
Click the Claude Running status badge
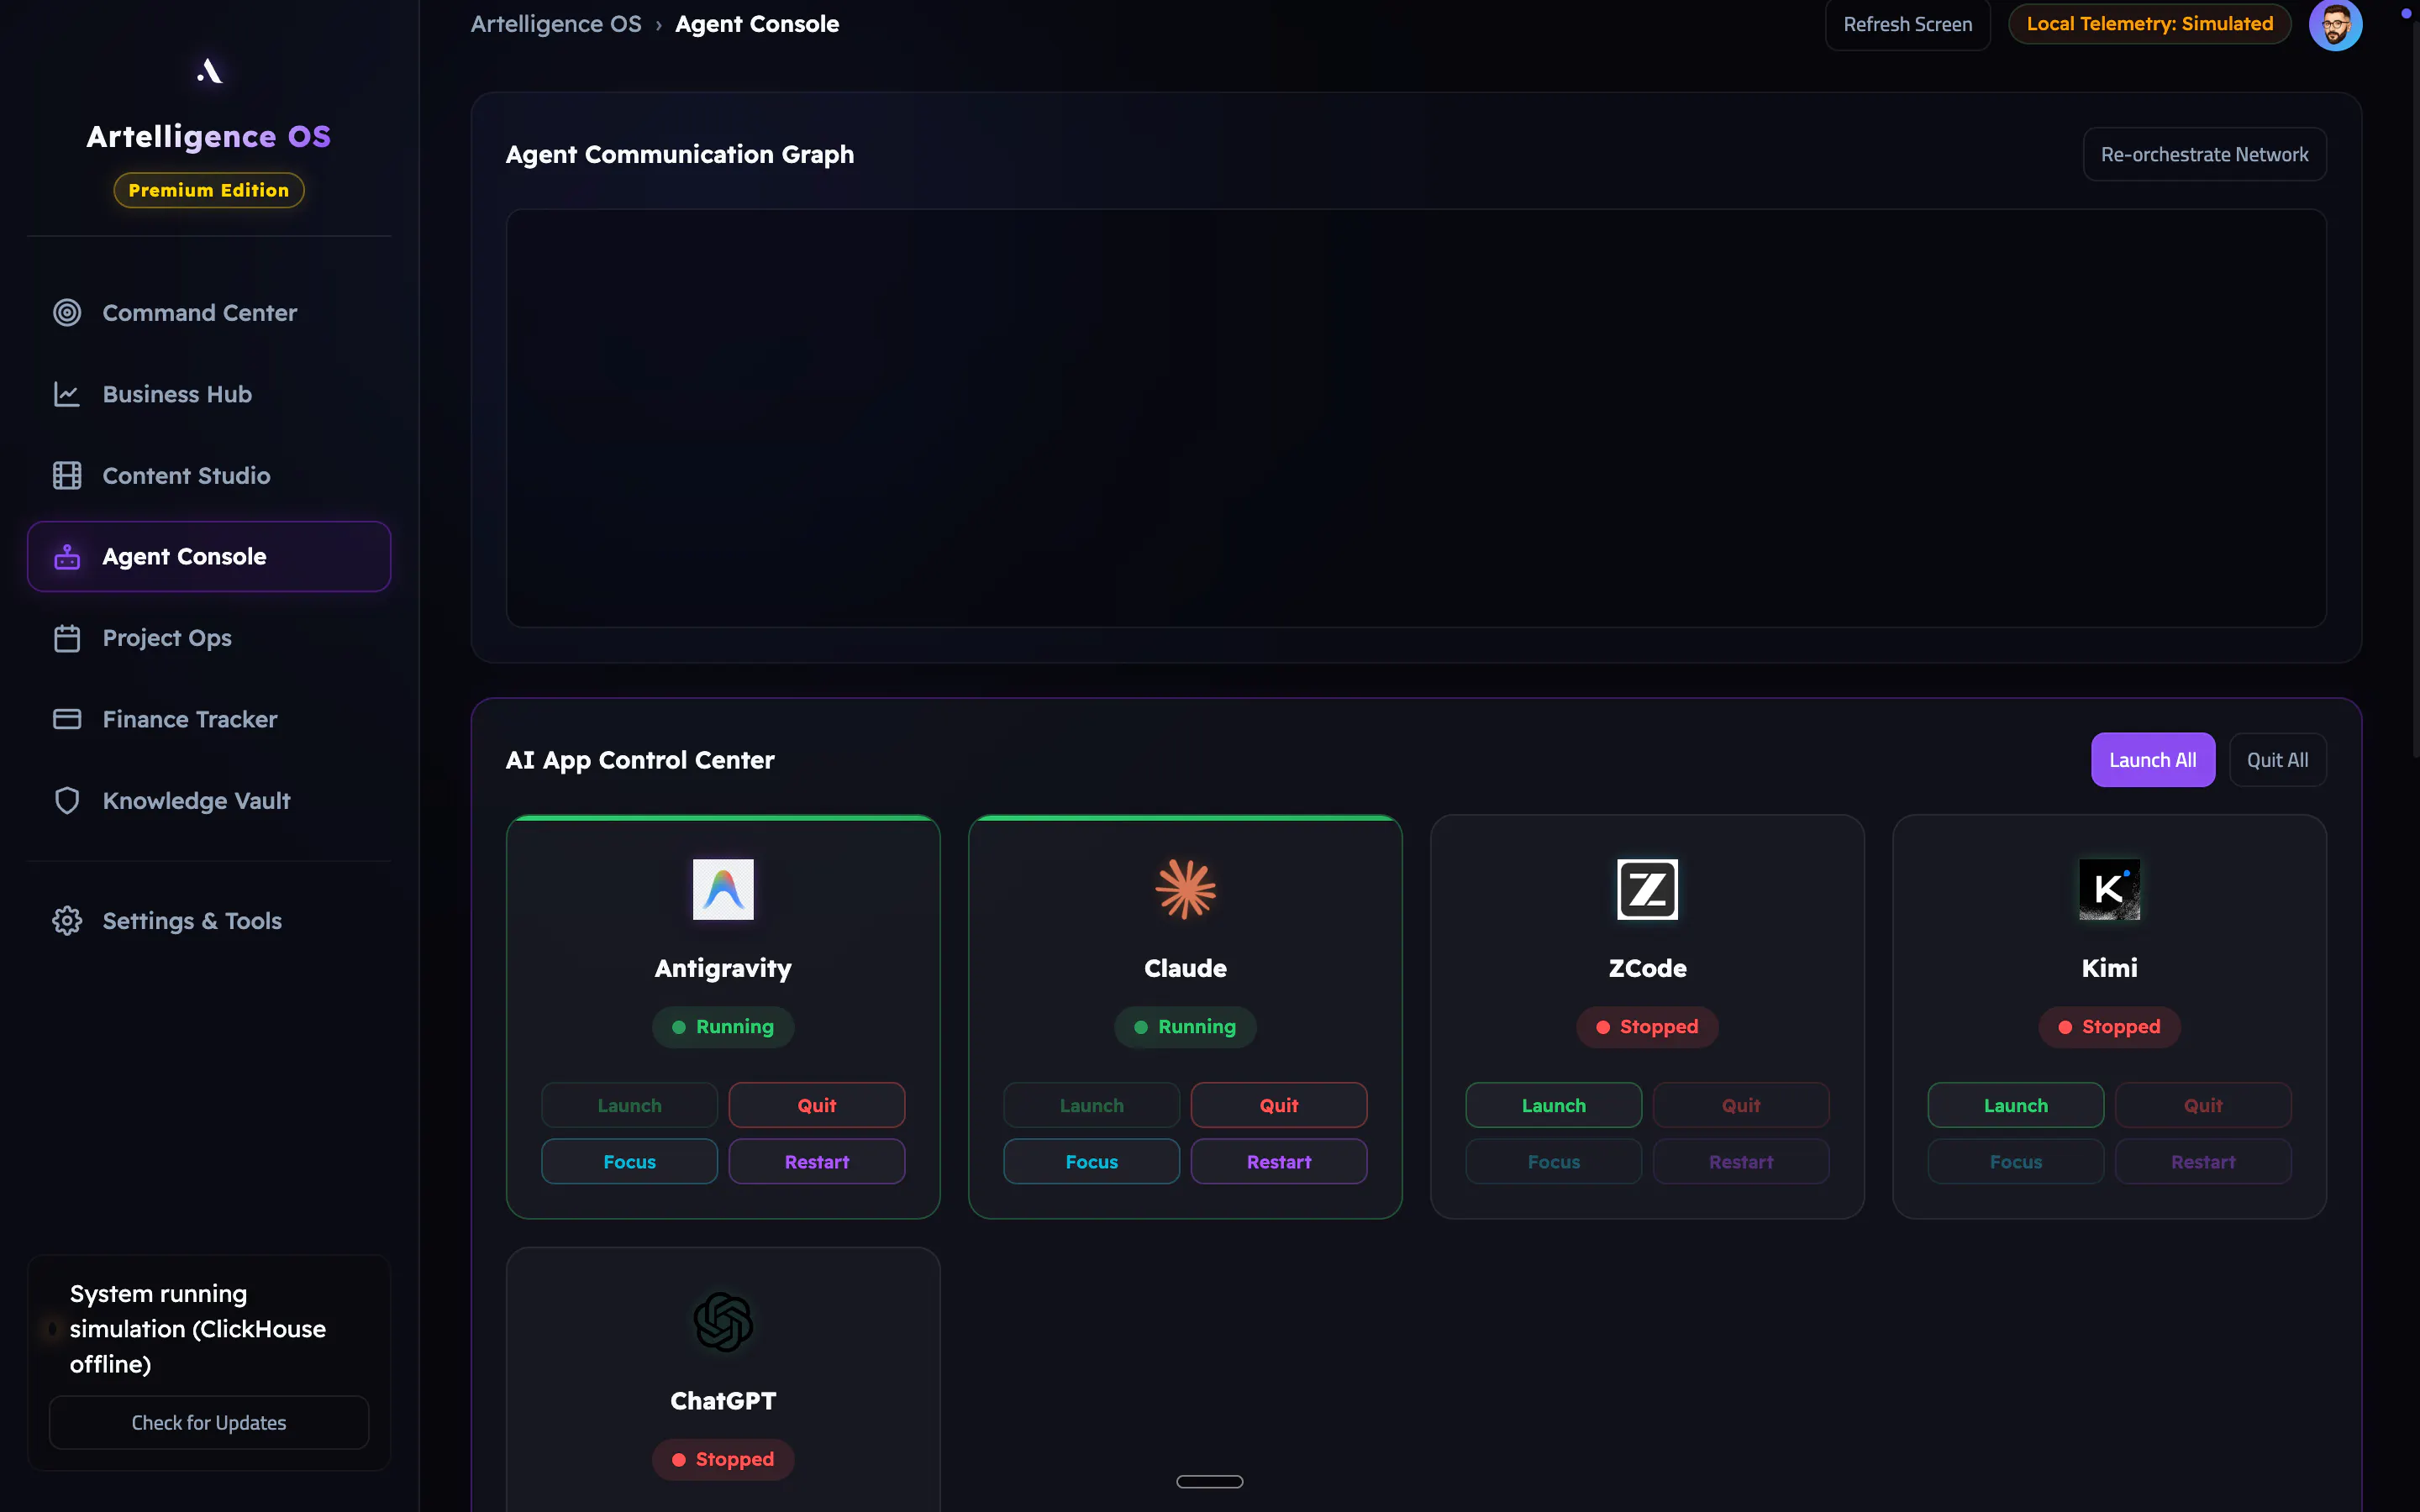pyautogui.click(x=1185, y=1027)
